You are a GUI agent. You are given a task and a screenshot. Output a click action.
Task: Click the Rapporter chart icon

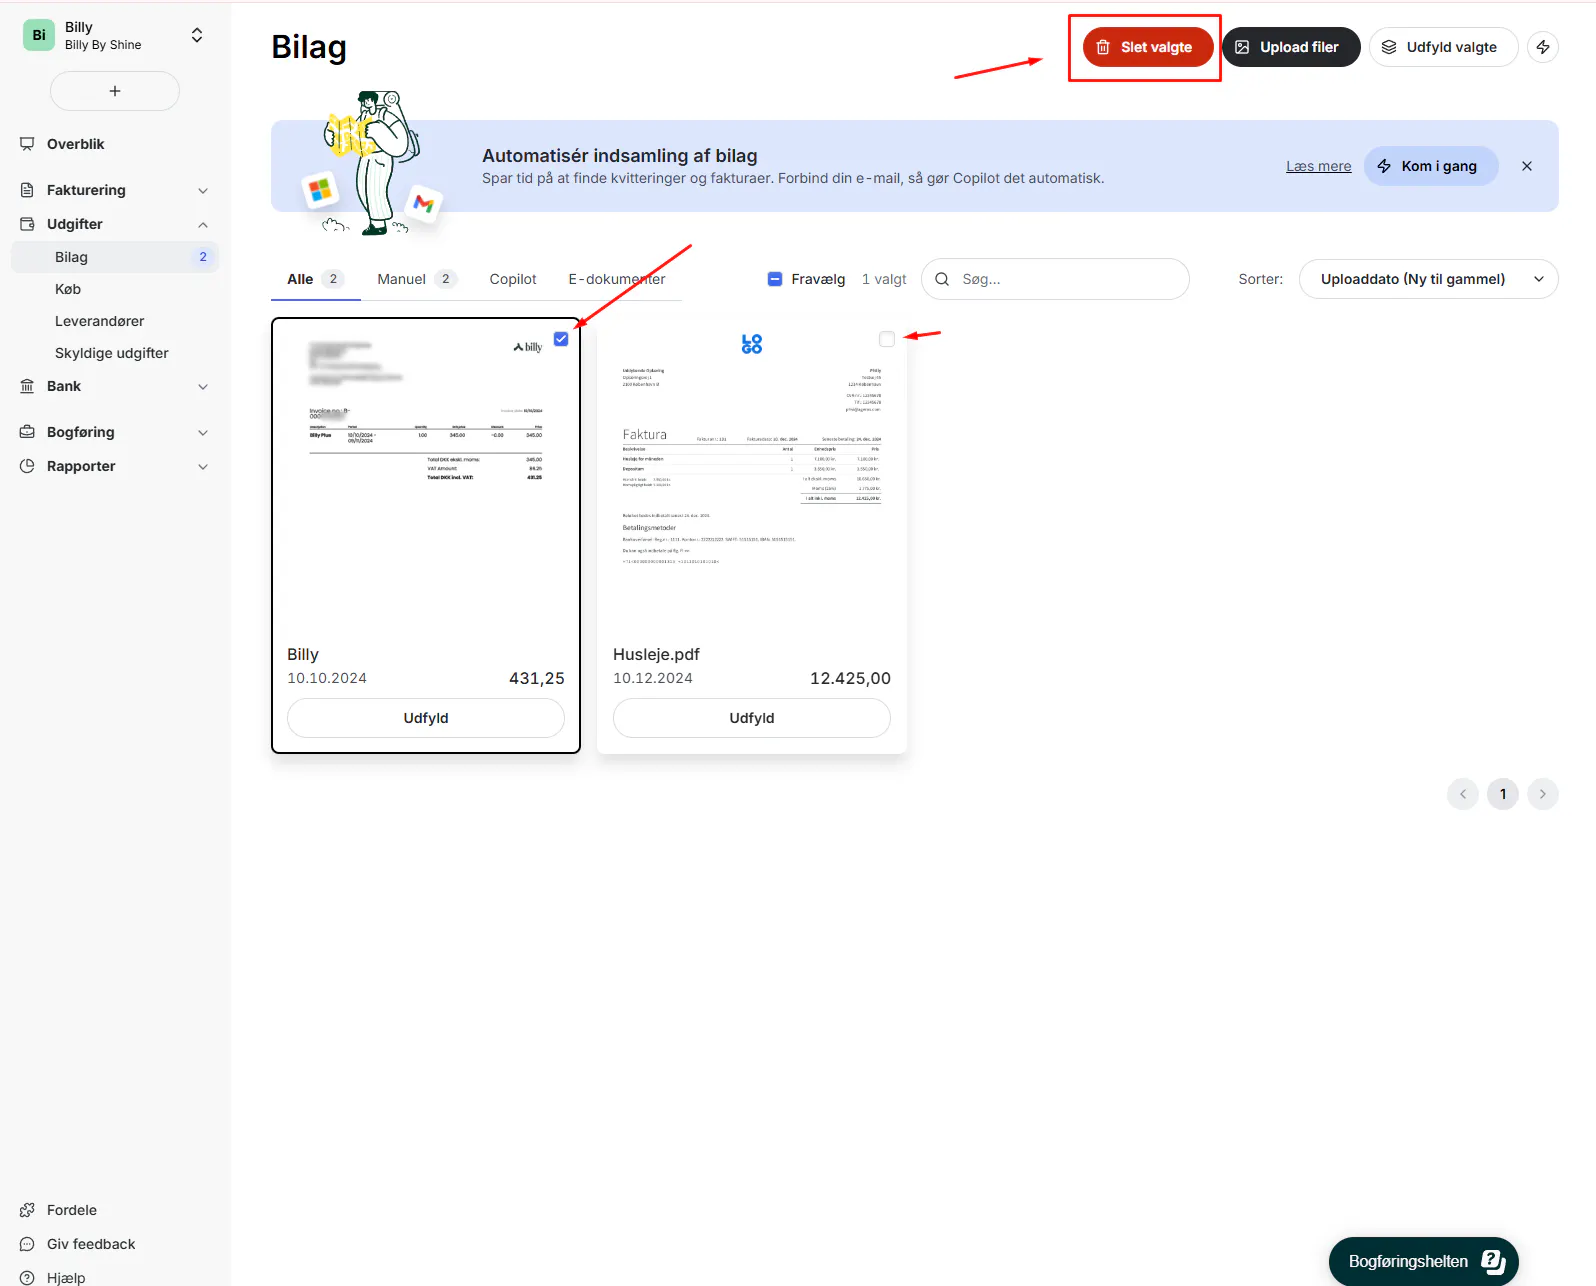coord(27,466)
